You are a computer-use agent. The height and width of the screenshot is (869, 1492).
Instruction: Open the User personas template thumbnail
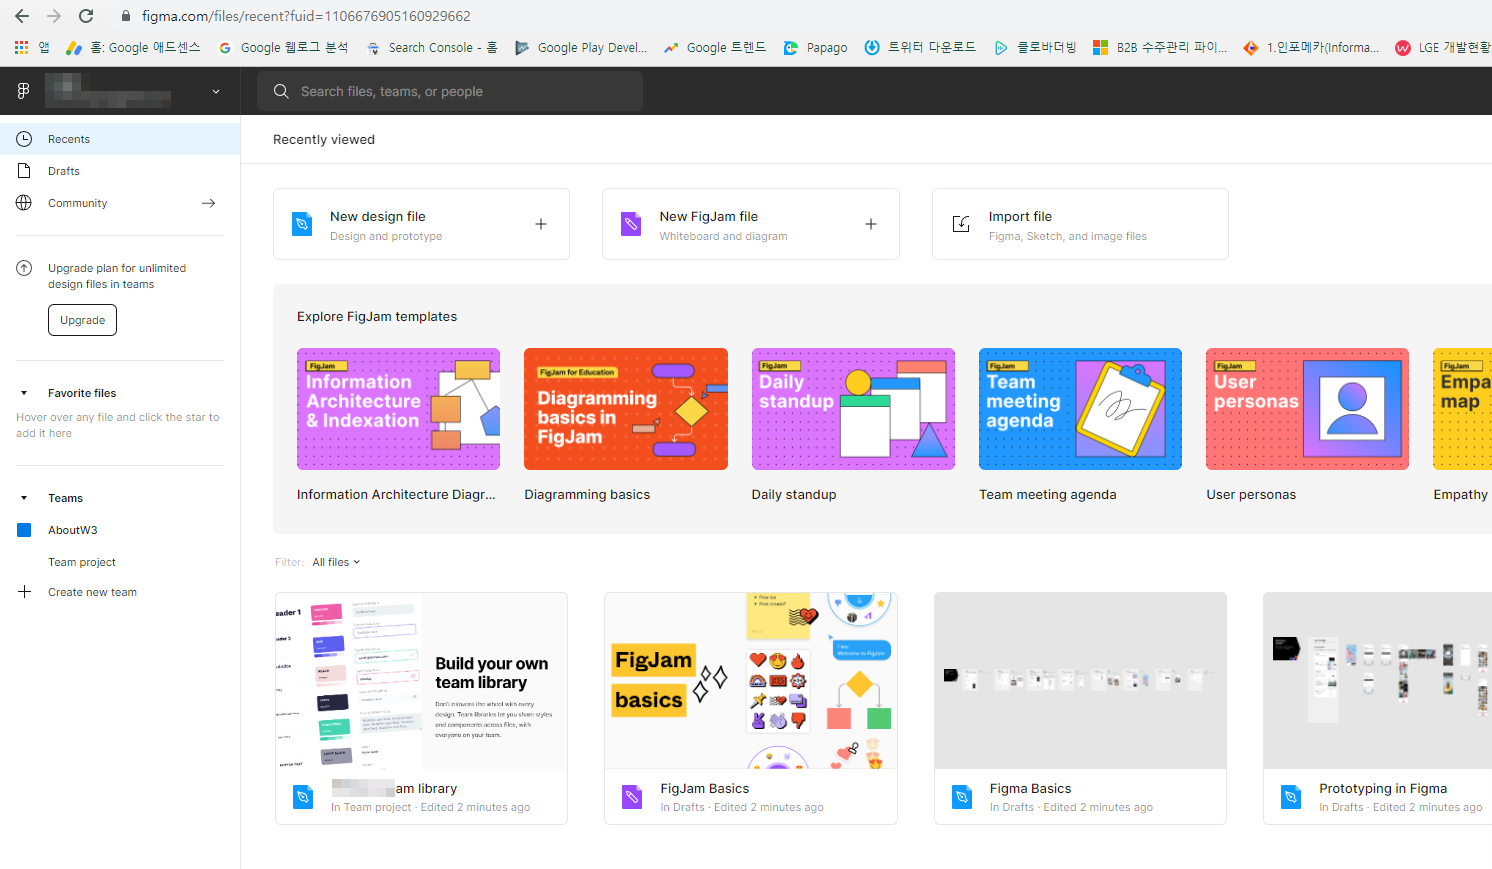pos(1307,409)
